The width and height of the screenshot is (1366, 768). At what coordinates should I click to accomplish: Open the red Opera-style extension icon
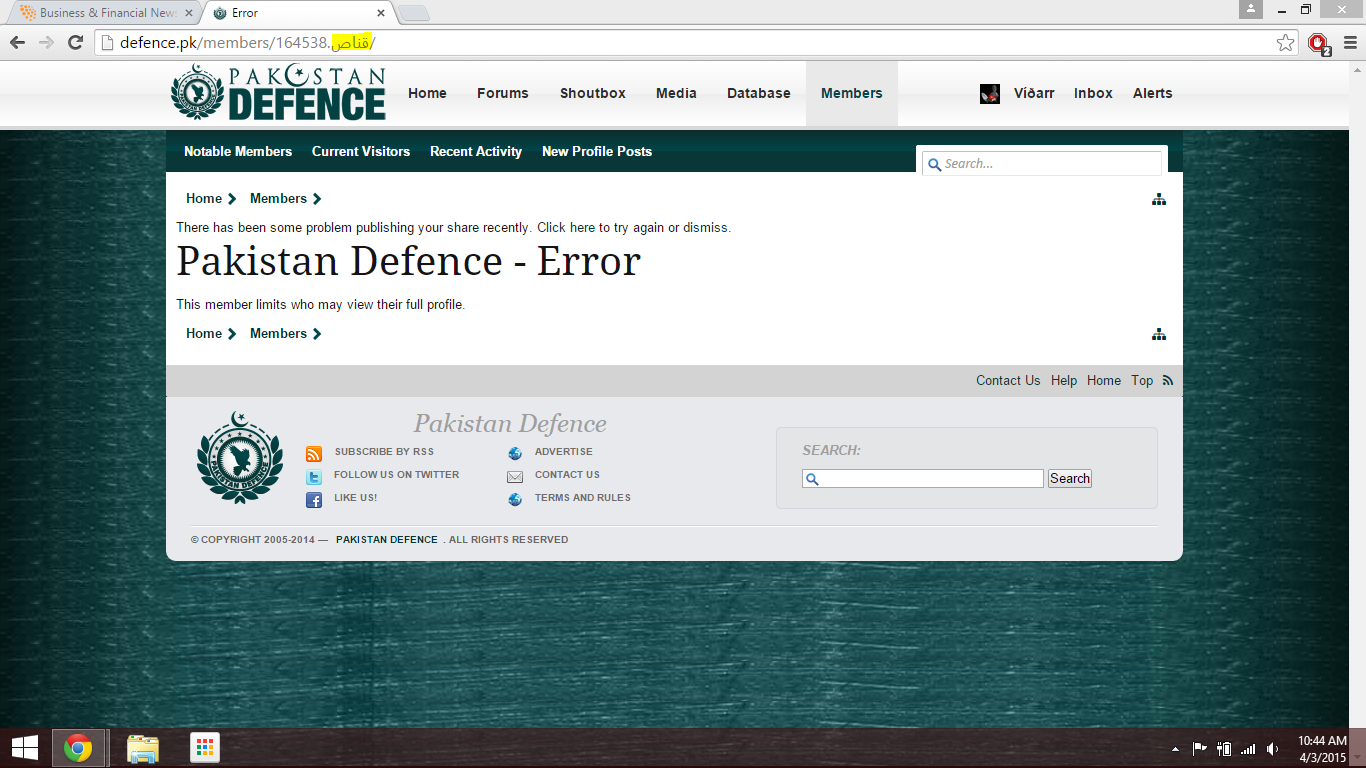click(x=1319, y=43)
